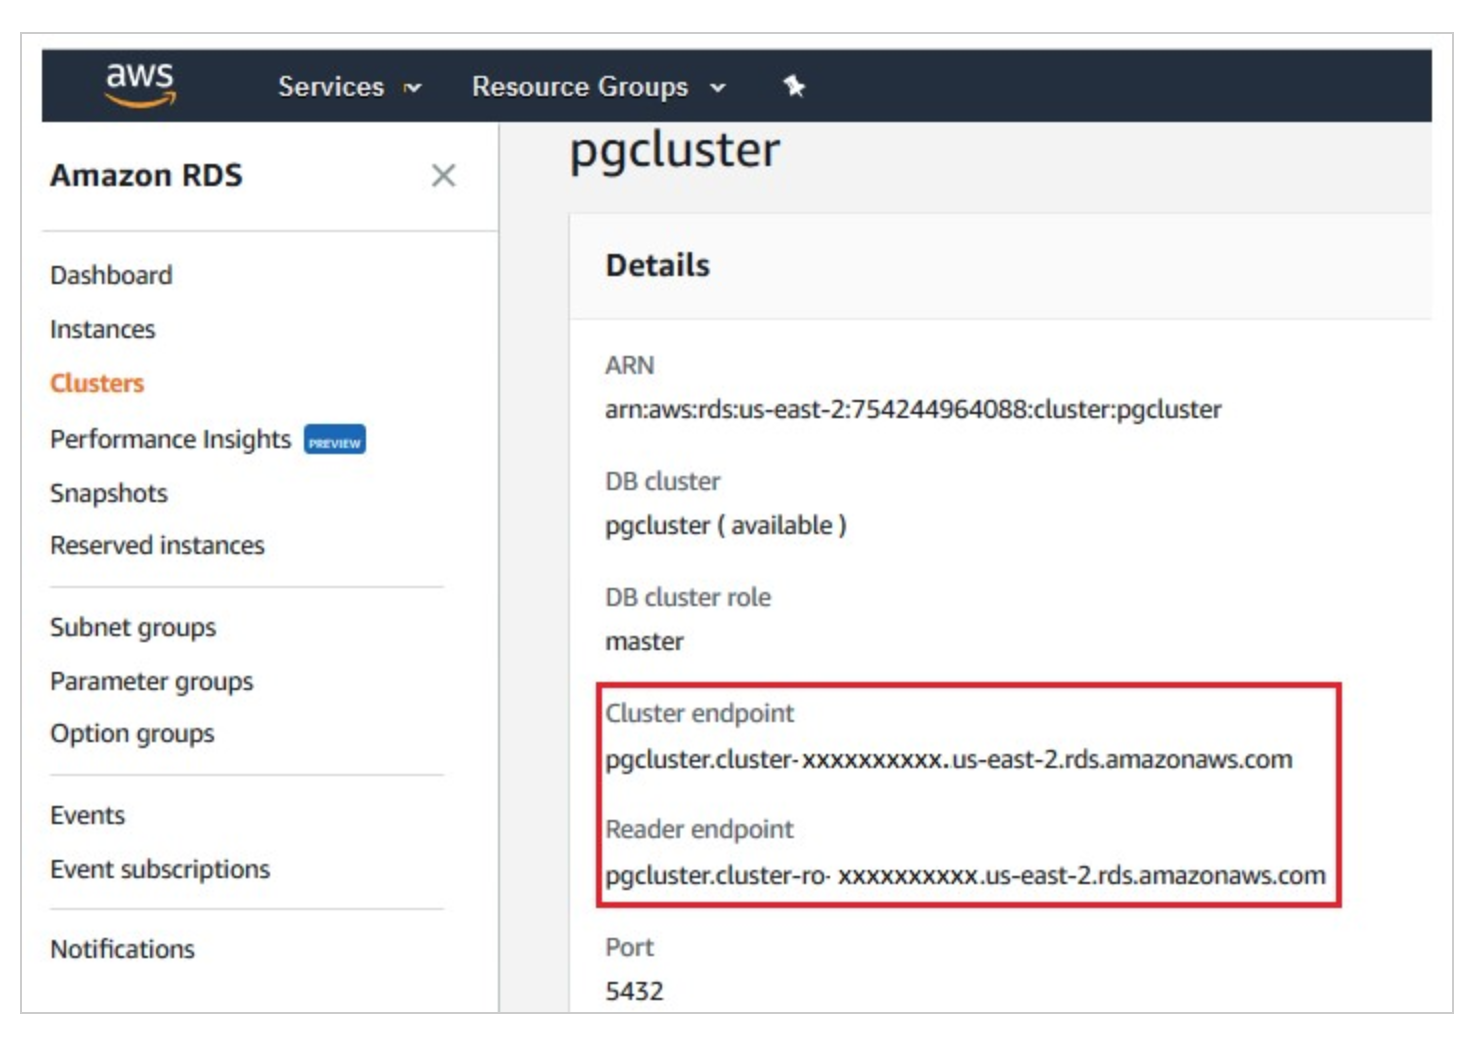Open Snapshots in the sidebar
1476x1040 pixels.
(109, 493)
